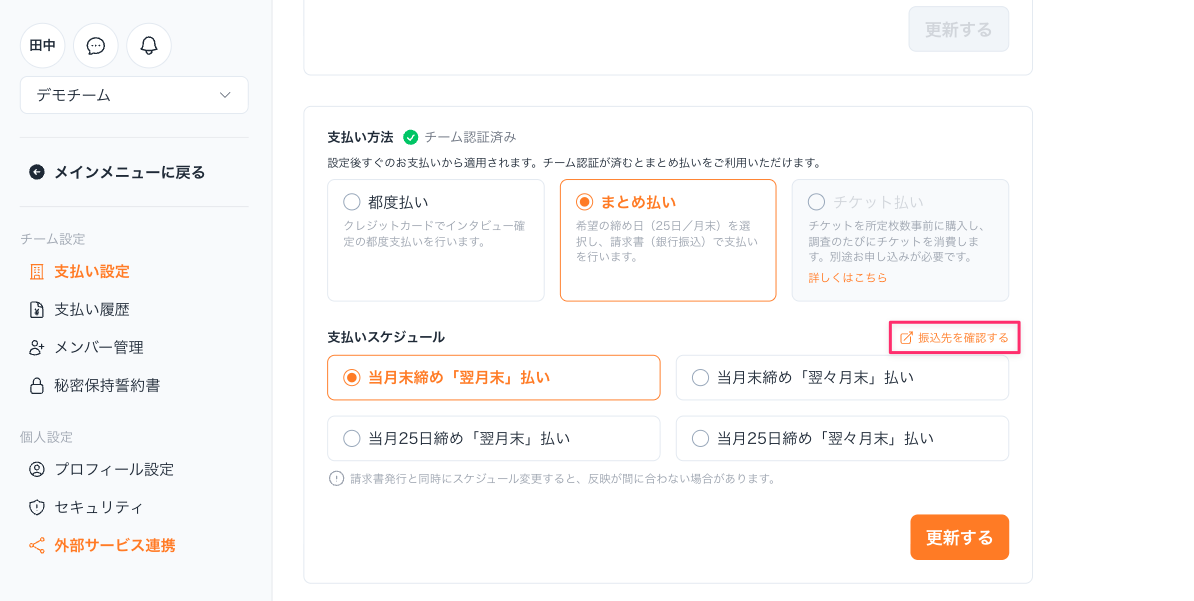Viewport: 1194px width, 601px height.
Task: Expand the デモチーム team dropdown
Action: [134, 95]
